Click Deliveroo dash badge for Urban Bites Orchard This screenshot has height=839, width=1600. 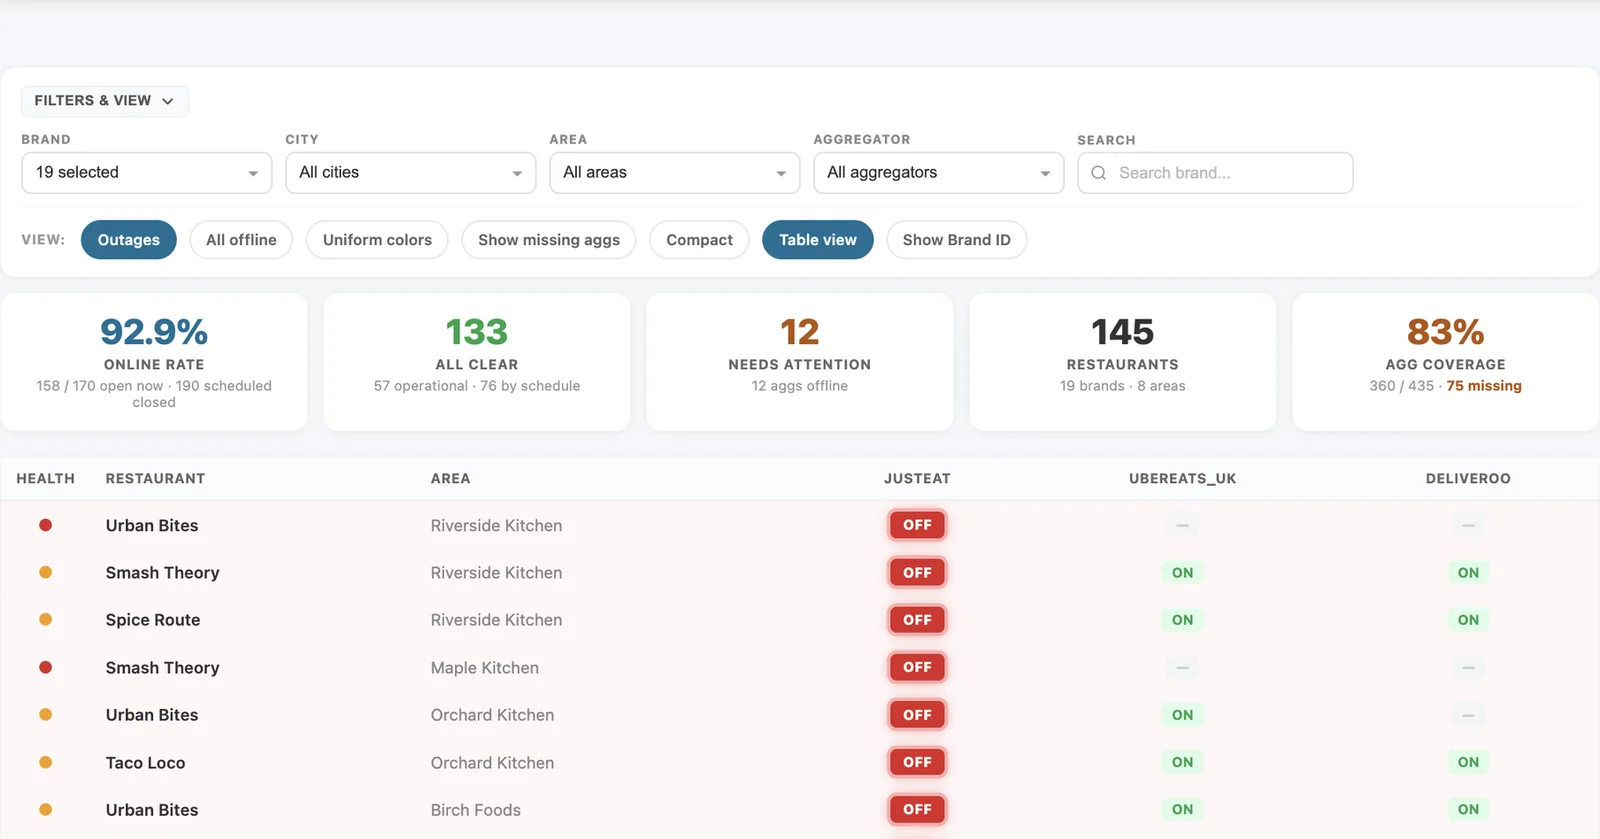point(1468,715)
